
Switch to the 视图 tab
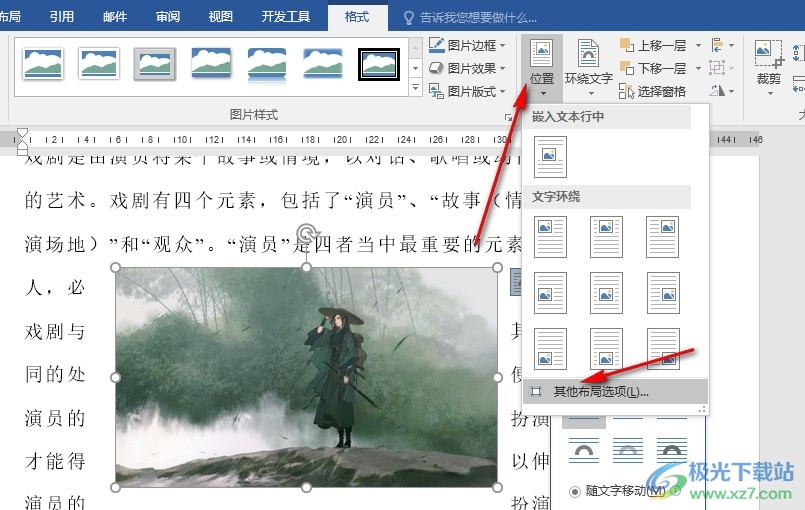[221, 16]
